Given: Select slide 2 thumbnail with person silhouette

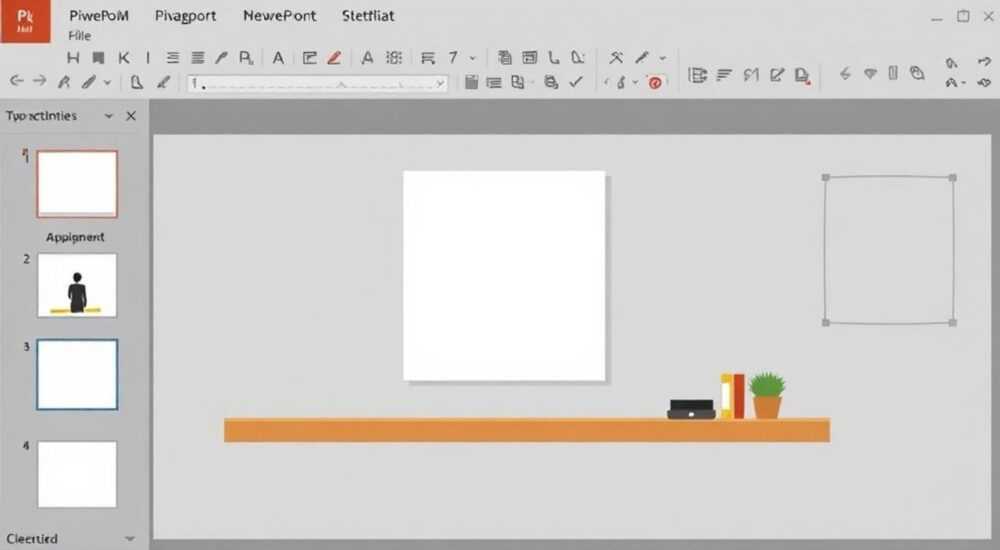Looking at the screenshot, I should coord(77,285).
